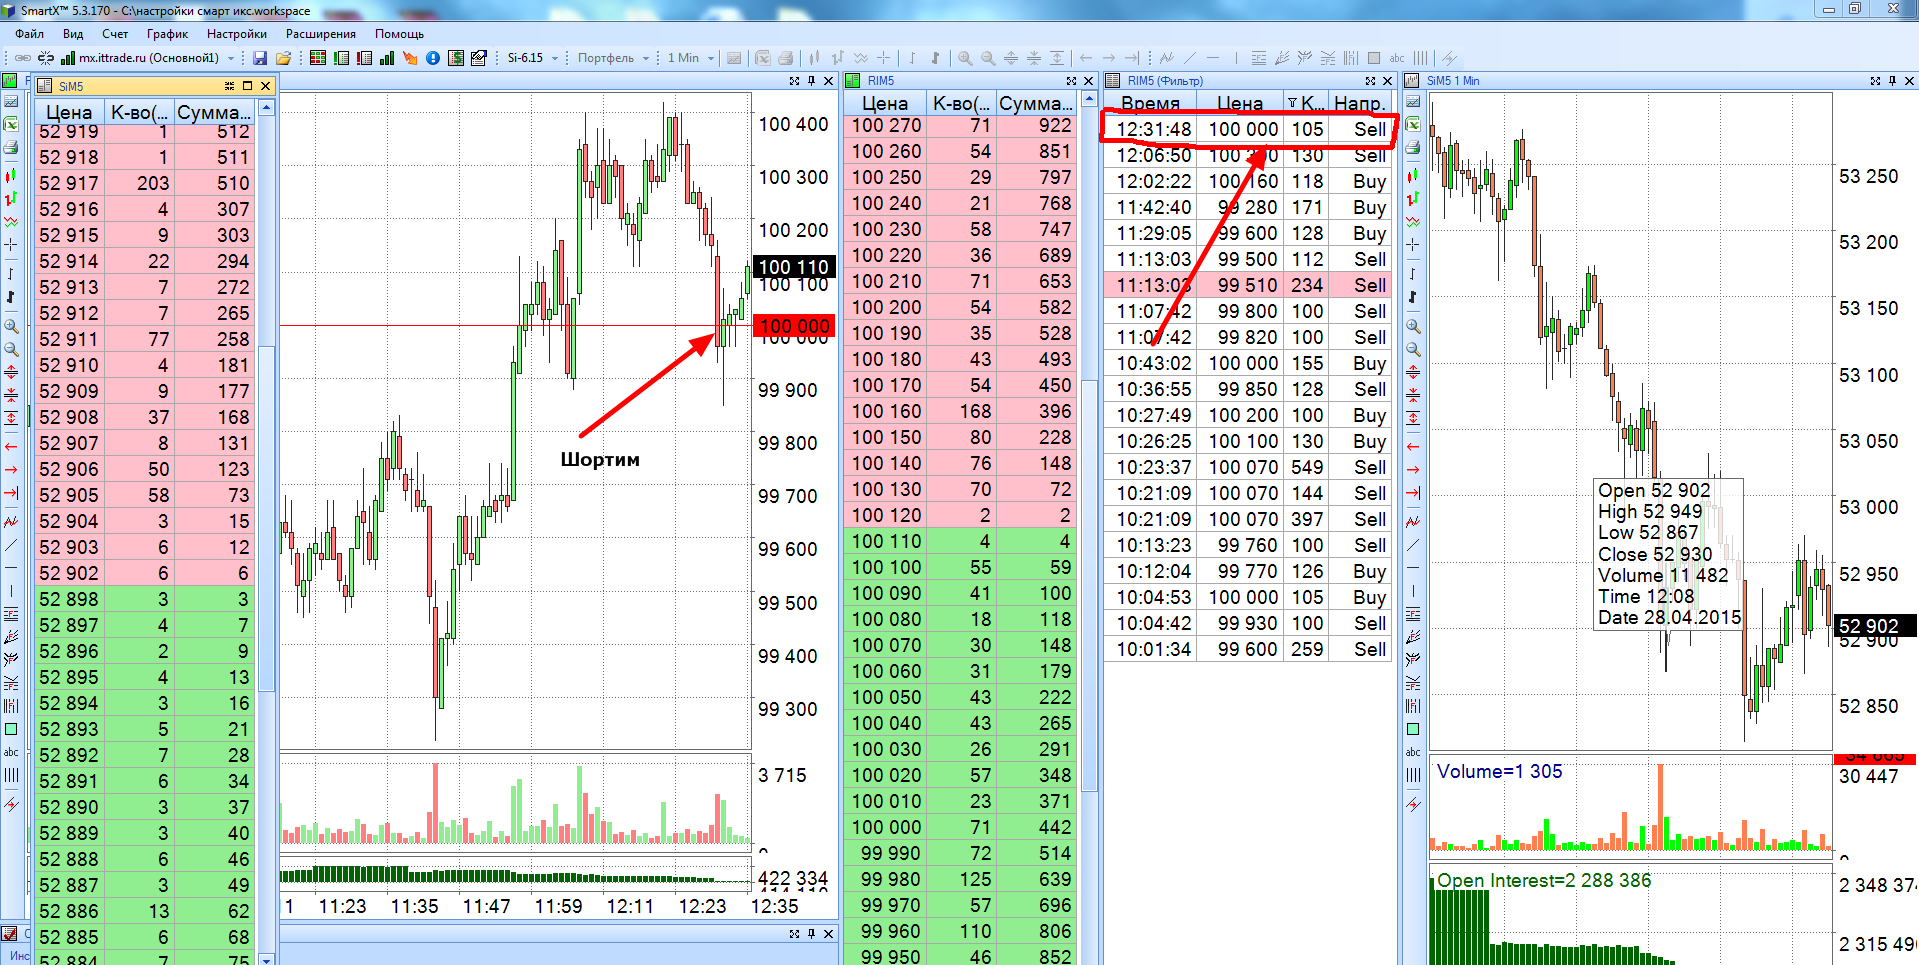Click the zoom-in magnifier in far-left vertical toolbar
Image resolution: width=1919 pixels, height=965 pixels.
(x=11, y=326)
